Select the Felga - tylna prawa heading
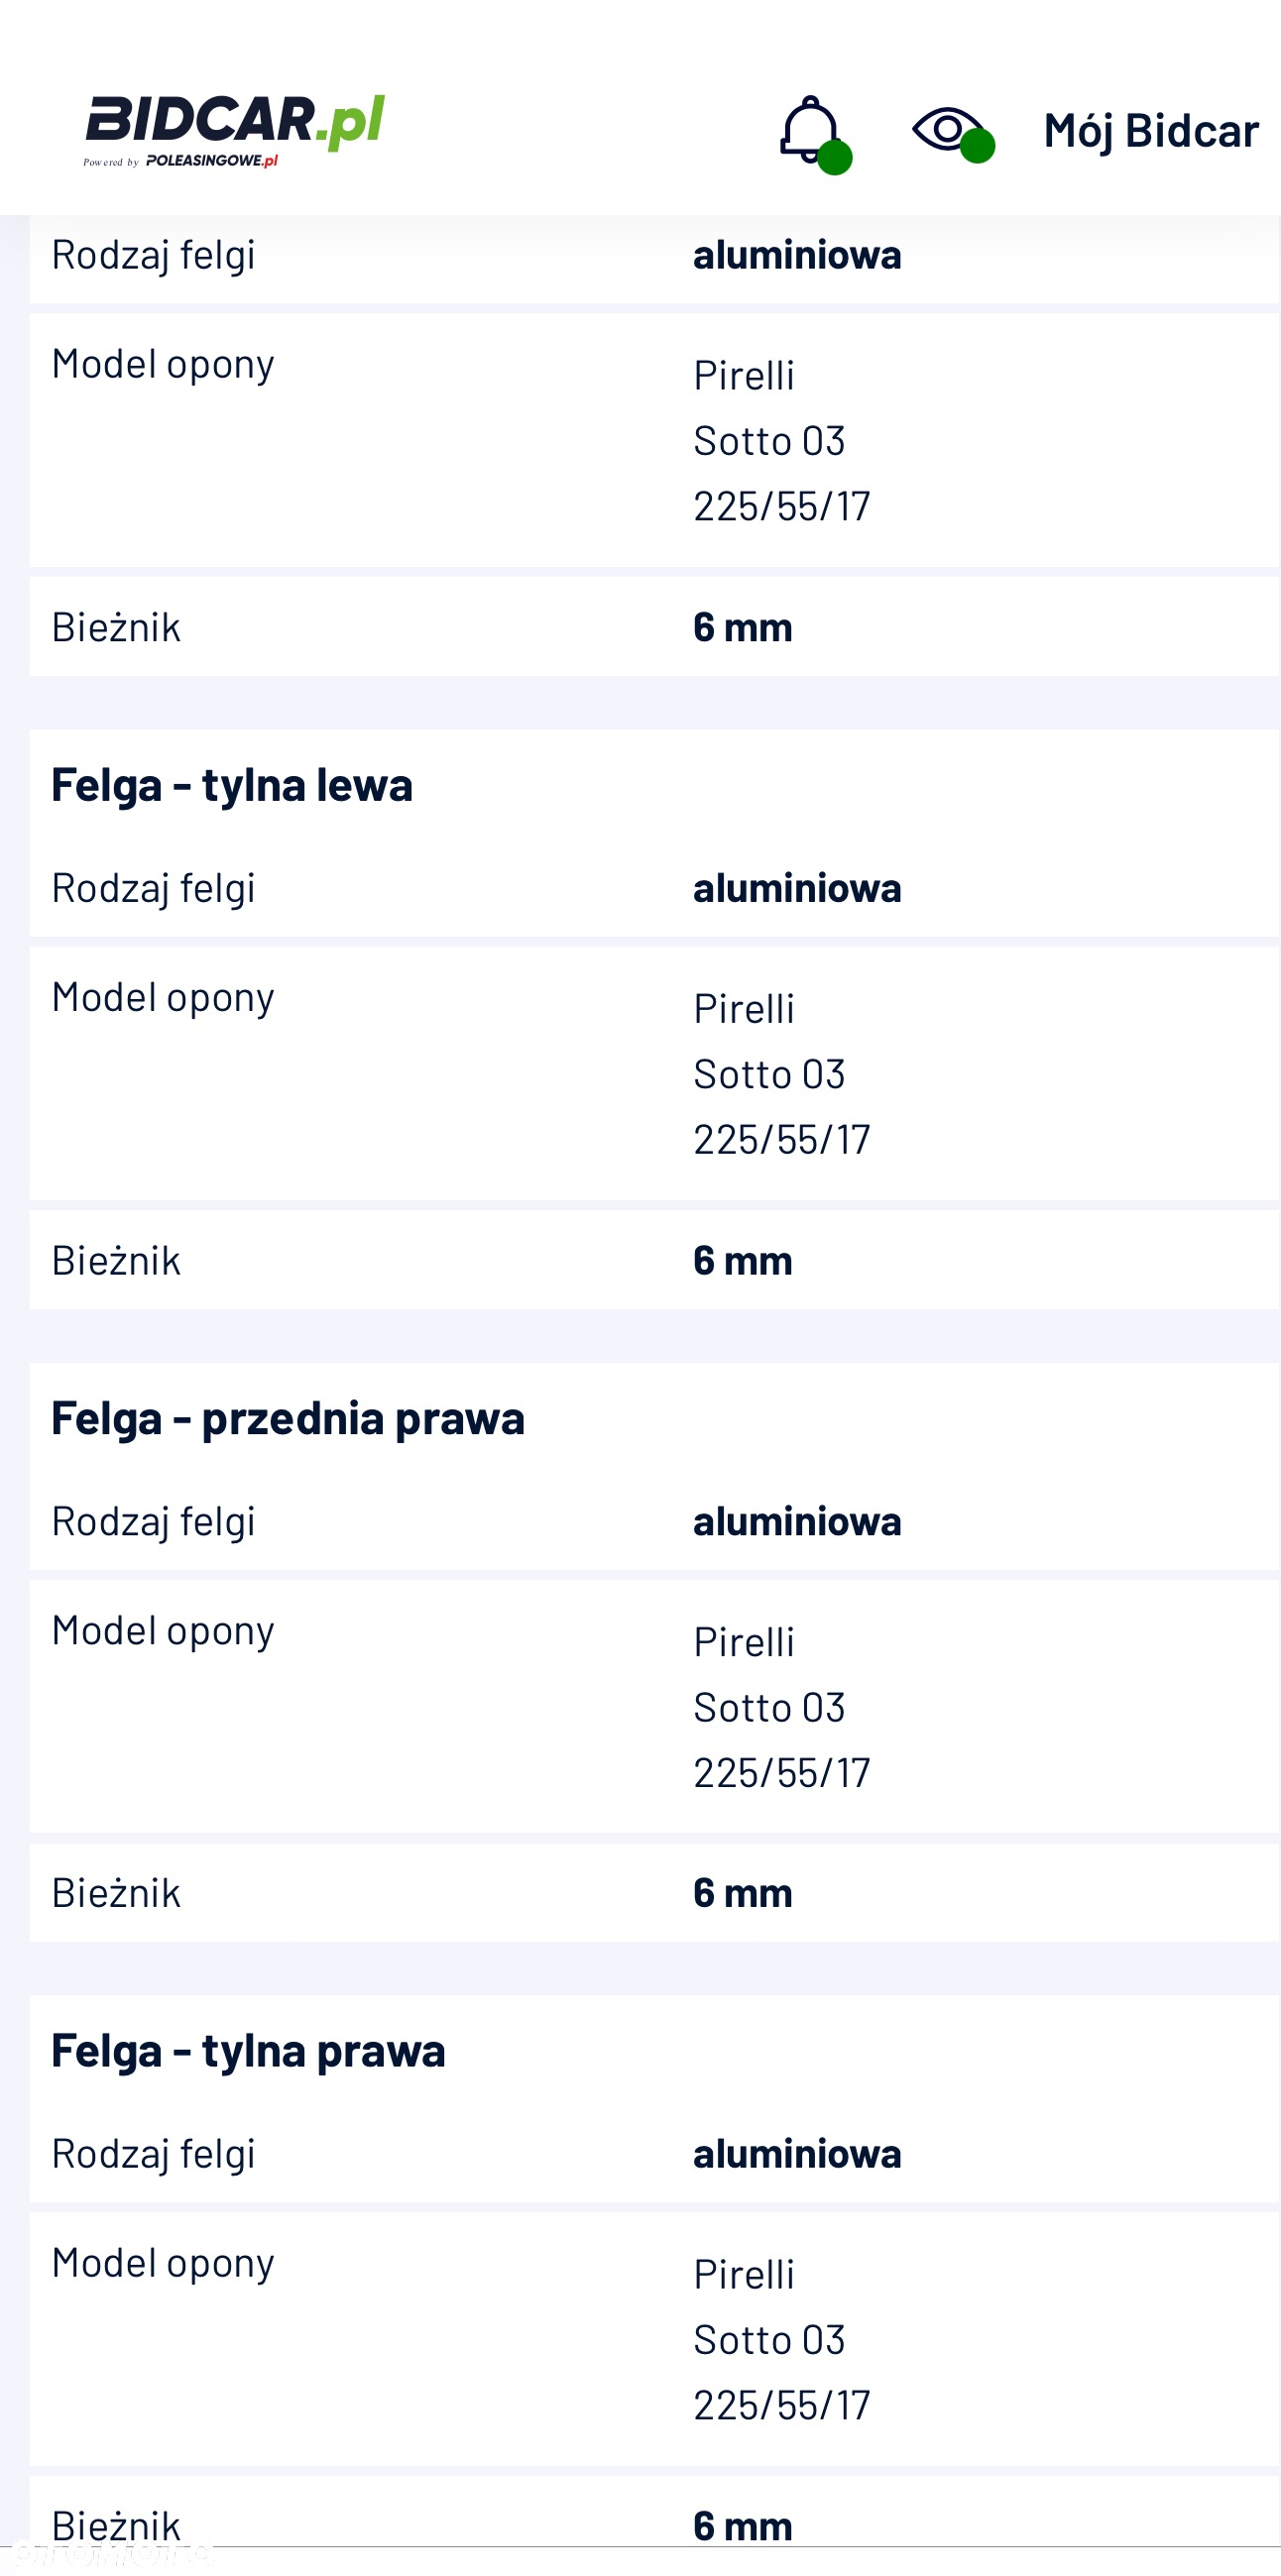 pos(248,2051)
